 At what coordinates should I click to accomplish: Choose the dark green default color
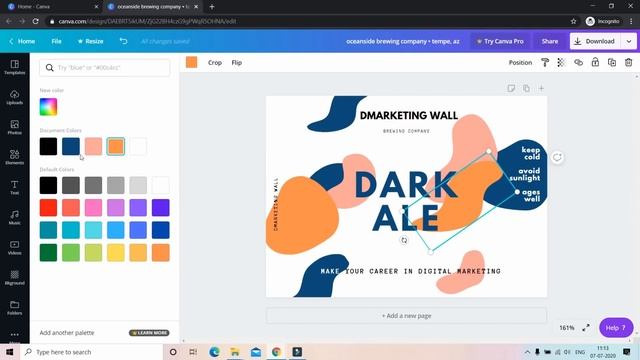click(48, 252)
